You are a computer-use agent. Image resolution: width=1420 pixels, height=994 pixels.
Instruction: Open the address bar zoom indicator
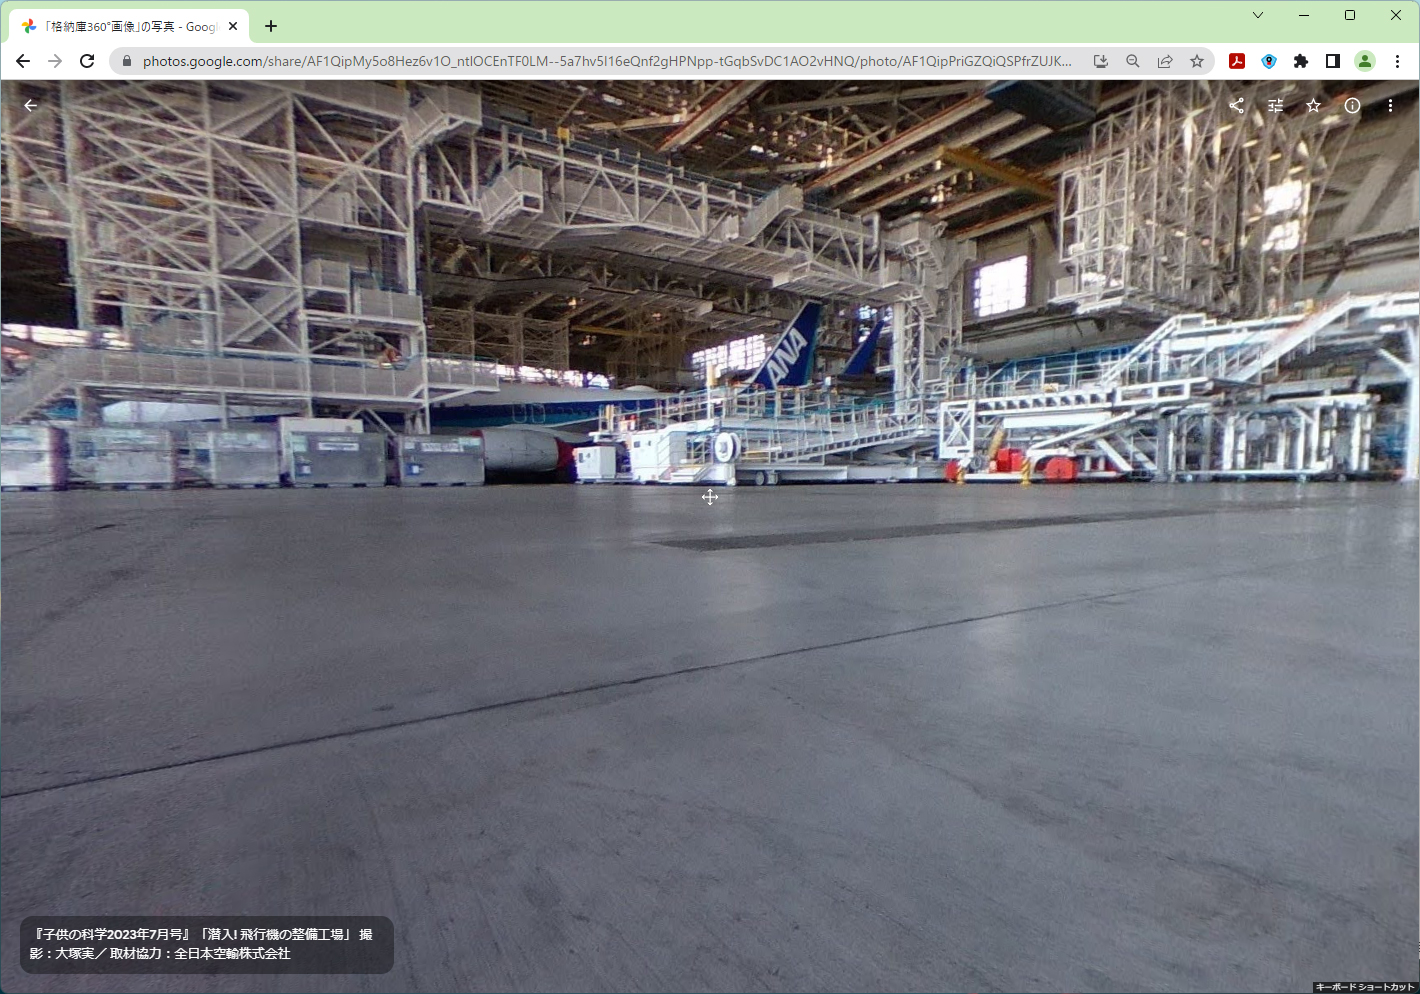click(1133, 61)
